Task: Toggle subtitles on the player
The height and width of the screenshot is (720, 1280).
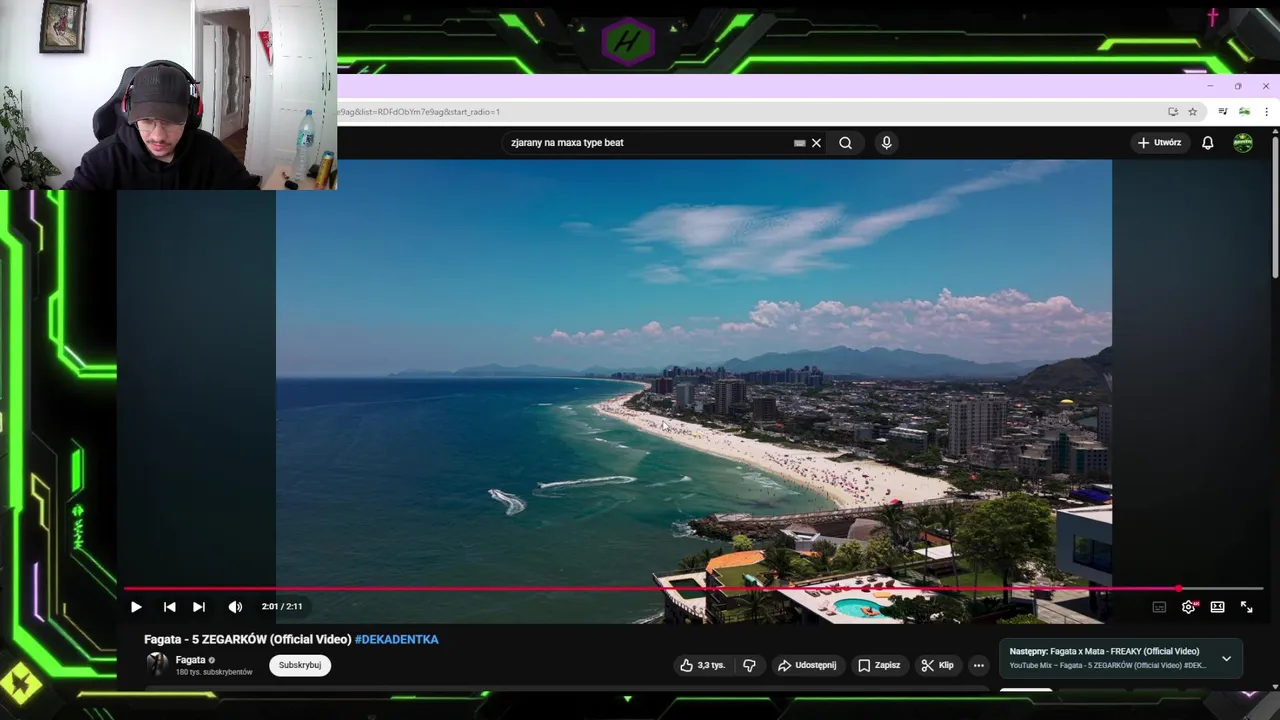Action: (1159, 607)
